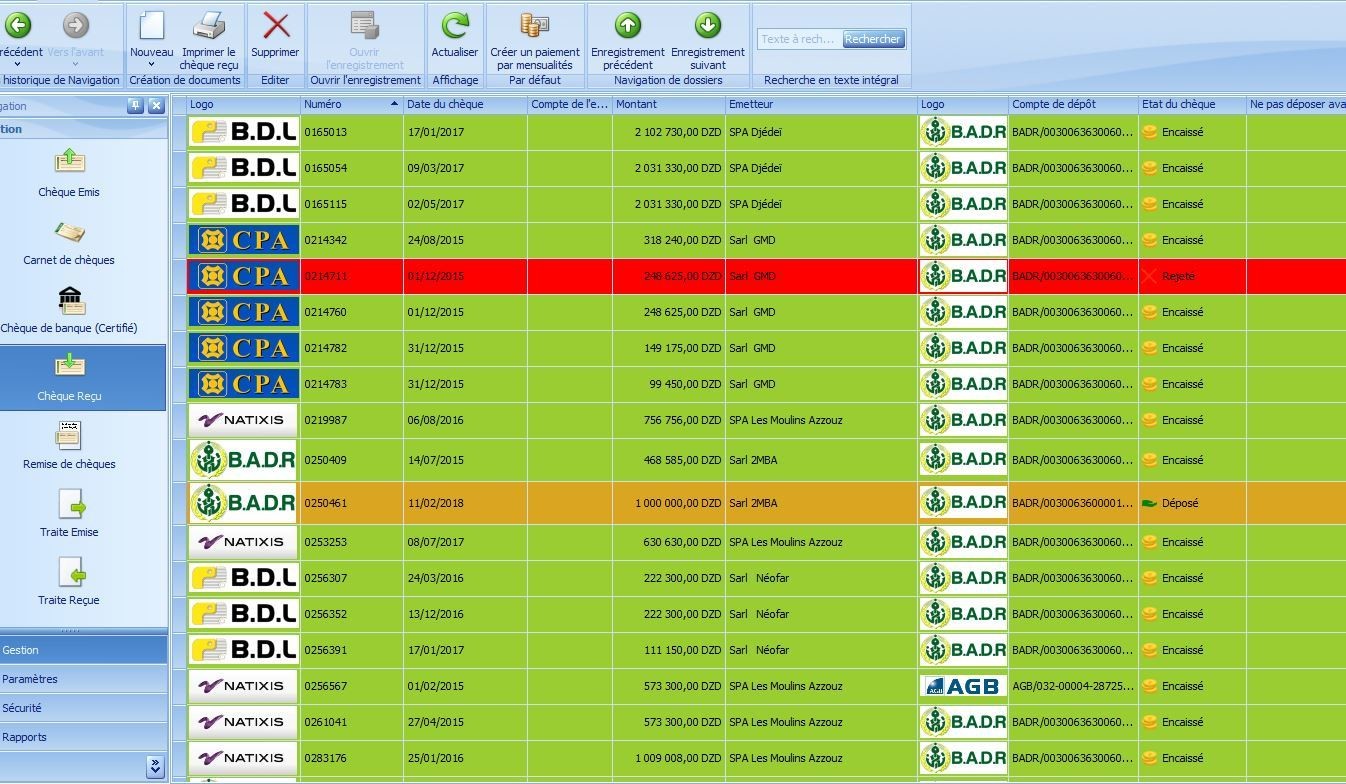1346x784 pixels.
Task: Focus the Texte à rechercher search field
Action: coord(799,39)
